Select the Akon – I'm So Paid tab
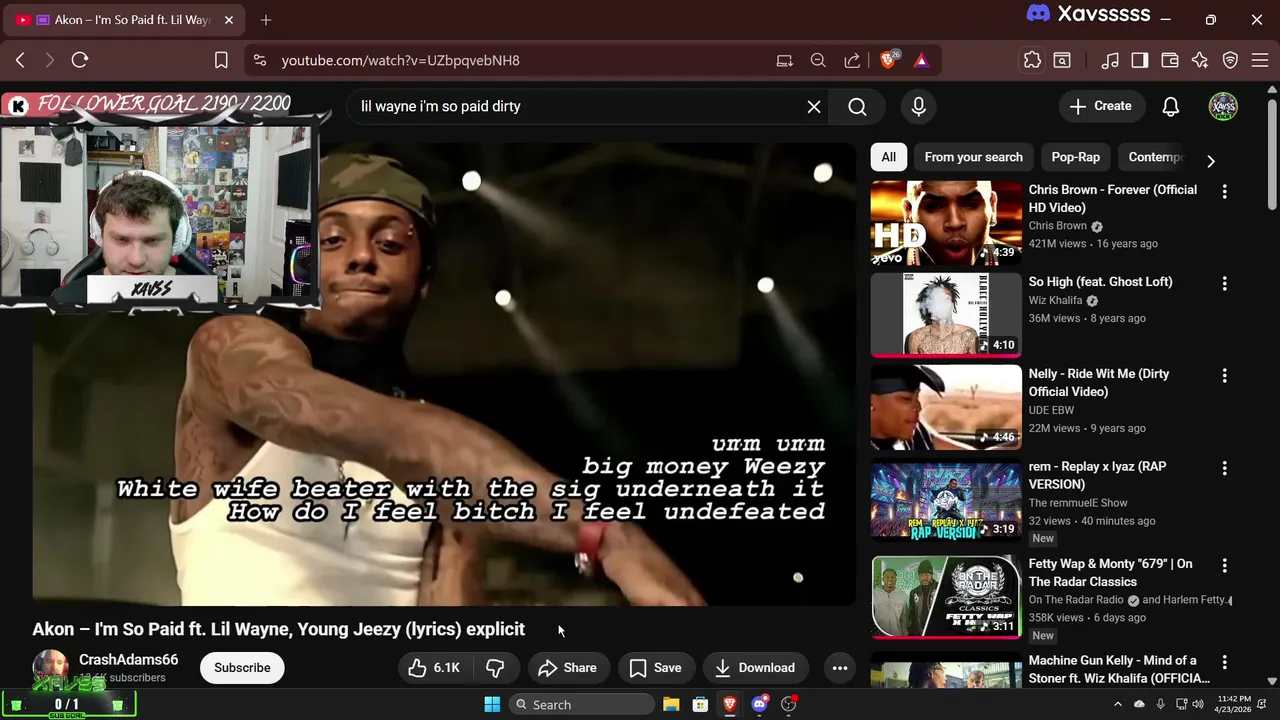The height and width of the screenshot is (720, 1280). (x=125, y=19)
